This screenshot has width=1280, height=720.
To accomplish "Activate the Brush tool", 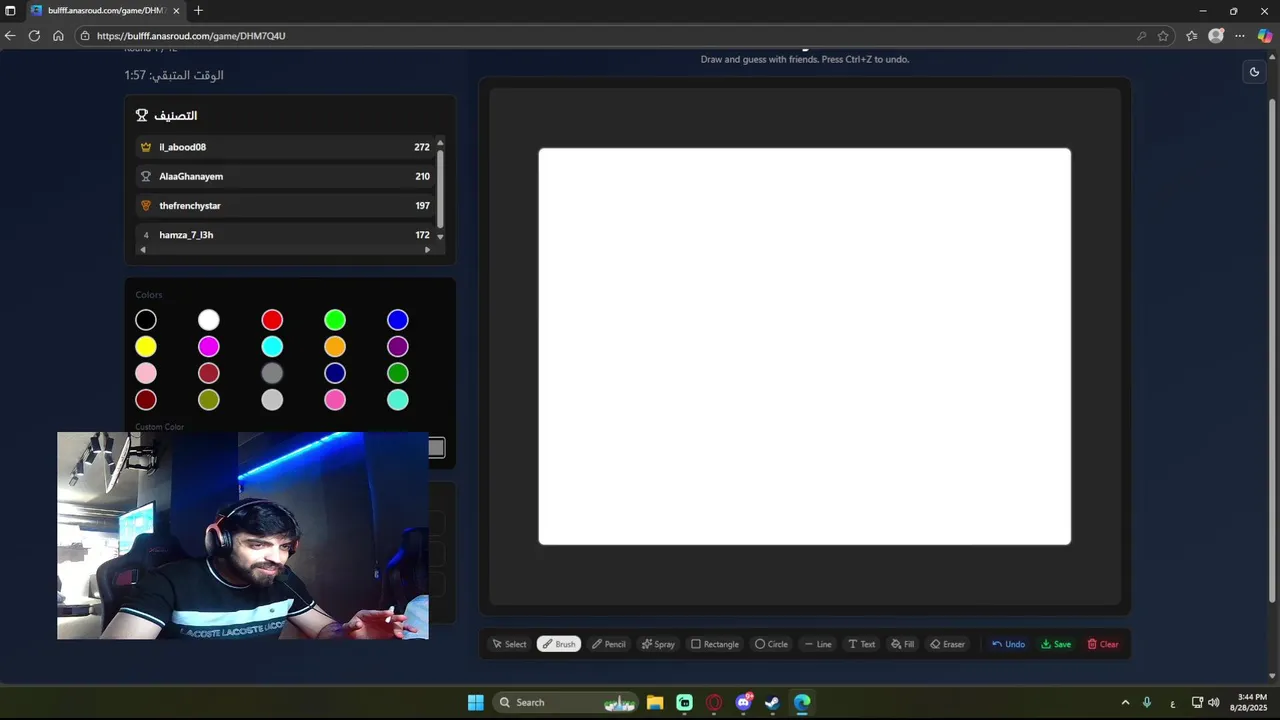I will click(x=559, y=644).
